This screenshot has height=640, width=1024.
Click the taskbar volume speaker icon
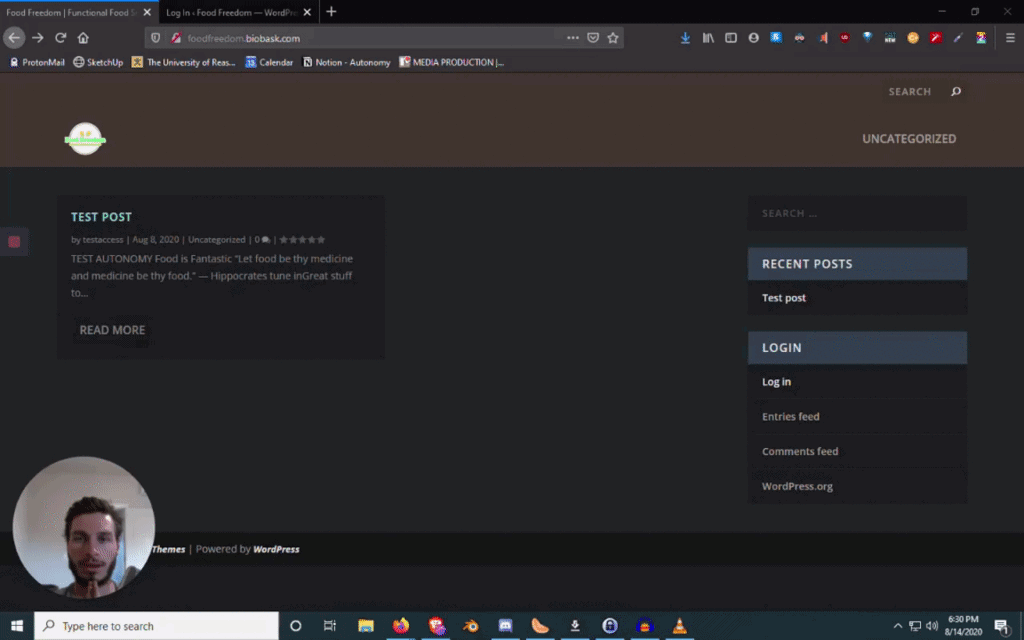point(932,626)
